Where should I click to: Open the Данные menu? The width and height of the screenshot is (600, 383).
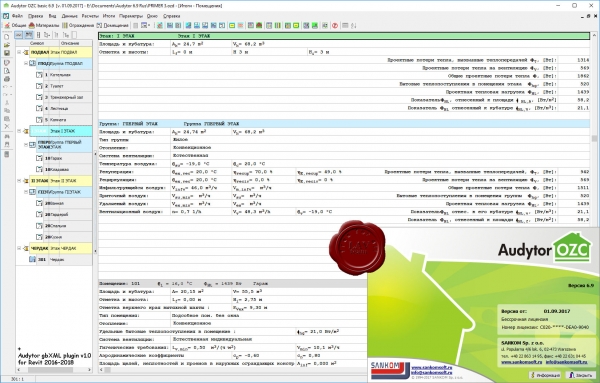point(69,16)
